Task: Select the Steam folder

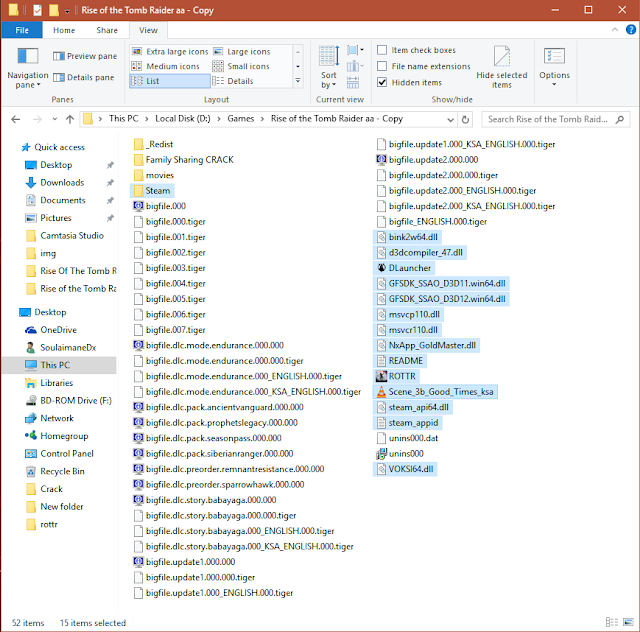Action: [x=152, y=191]
